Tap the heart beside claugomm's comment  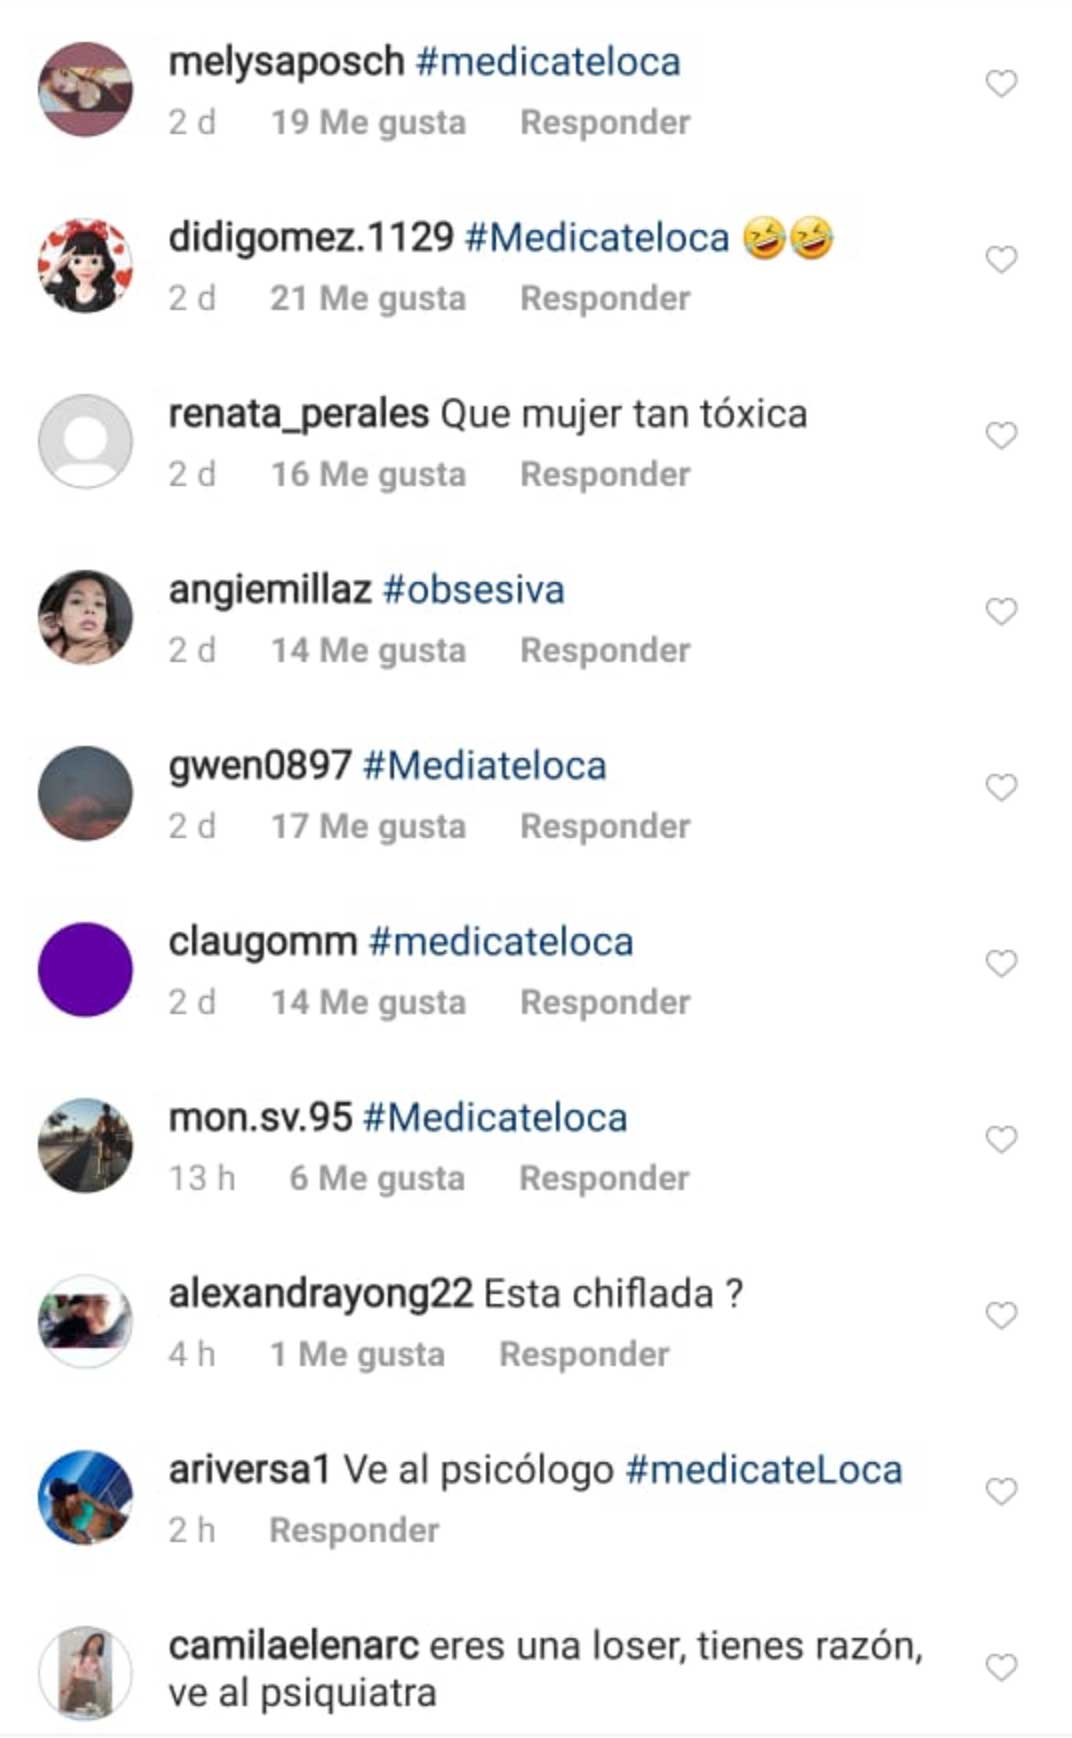[x=1001, y=963]
